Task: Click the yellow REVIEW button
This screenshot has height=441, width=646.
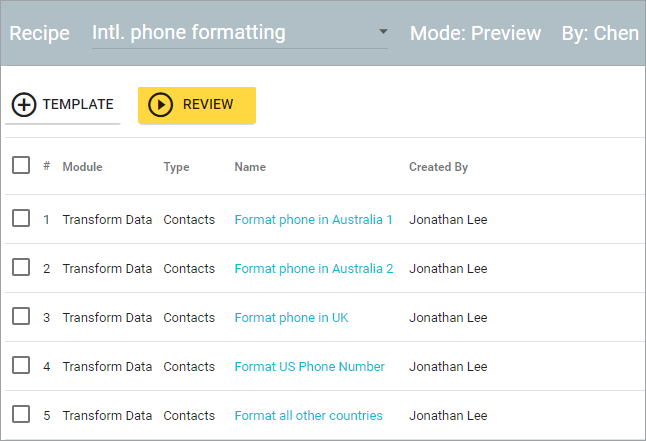Action: [197, 105]
